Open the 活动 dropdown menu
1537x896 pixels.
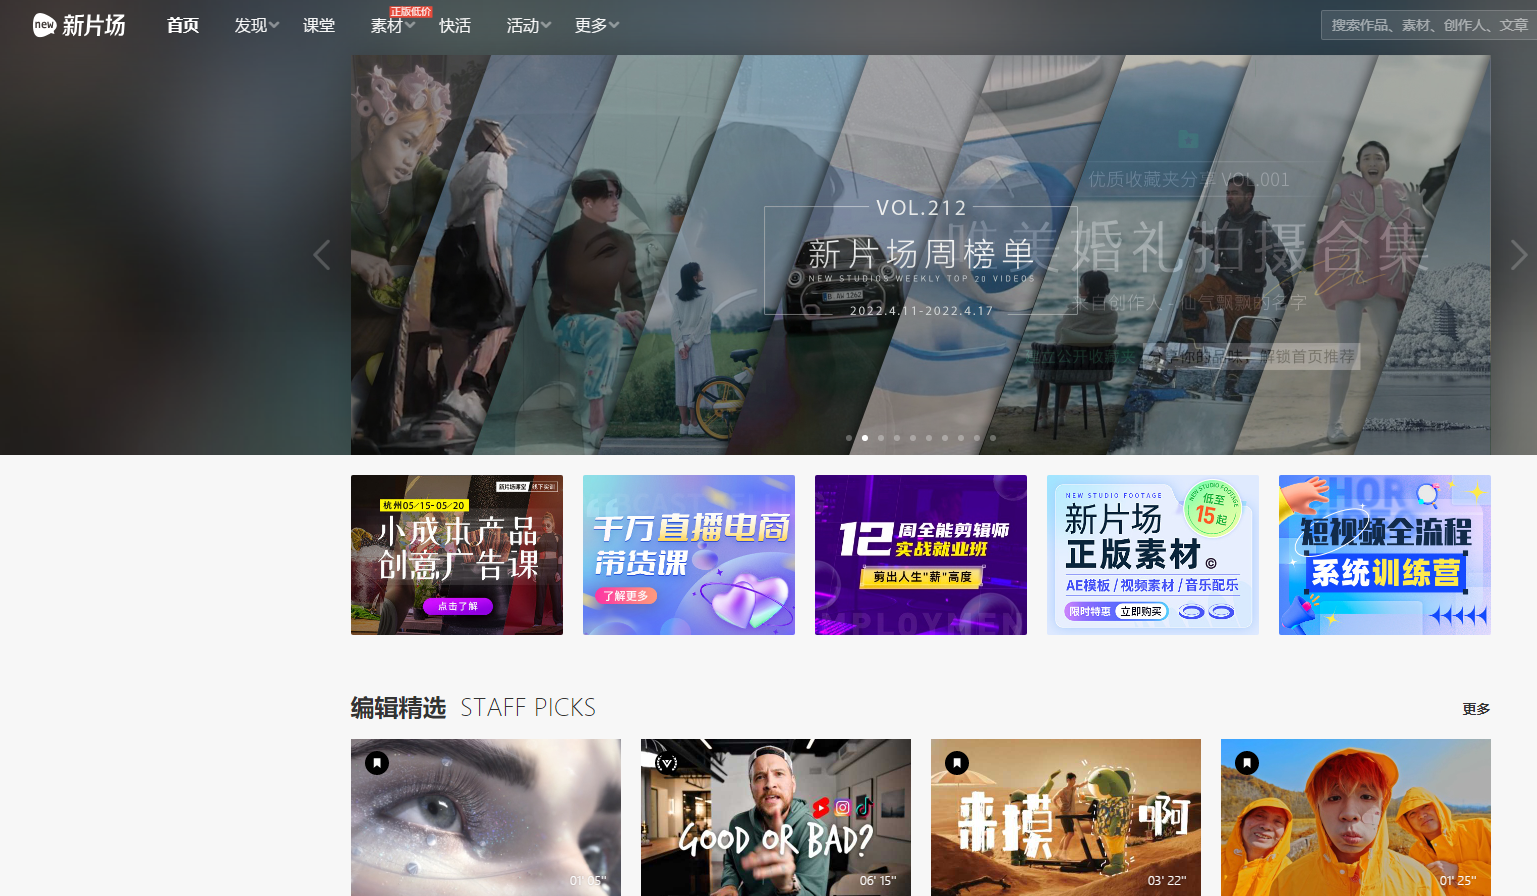[524, 25]
